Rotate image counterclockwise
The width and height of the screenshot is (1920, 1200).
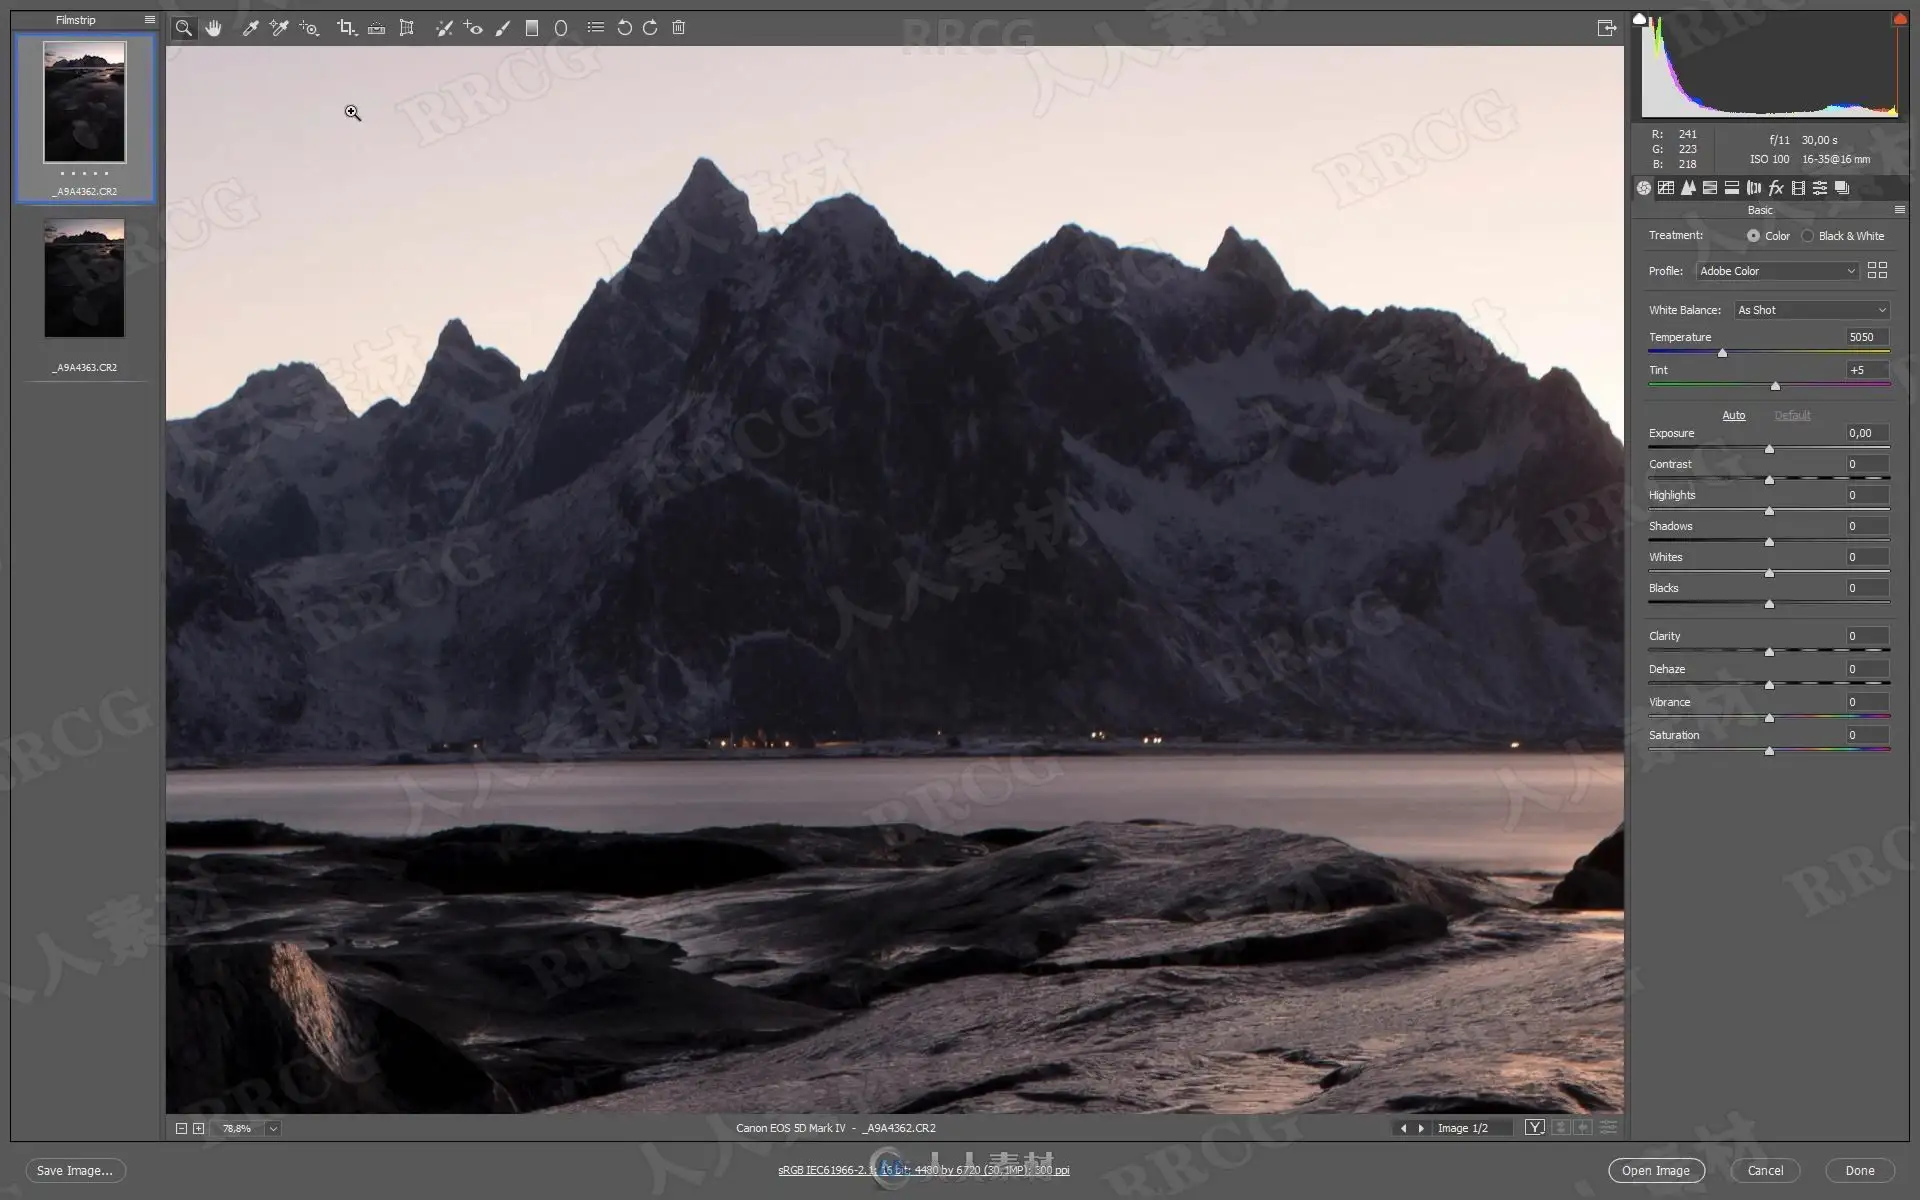click(x=624, y=28)
